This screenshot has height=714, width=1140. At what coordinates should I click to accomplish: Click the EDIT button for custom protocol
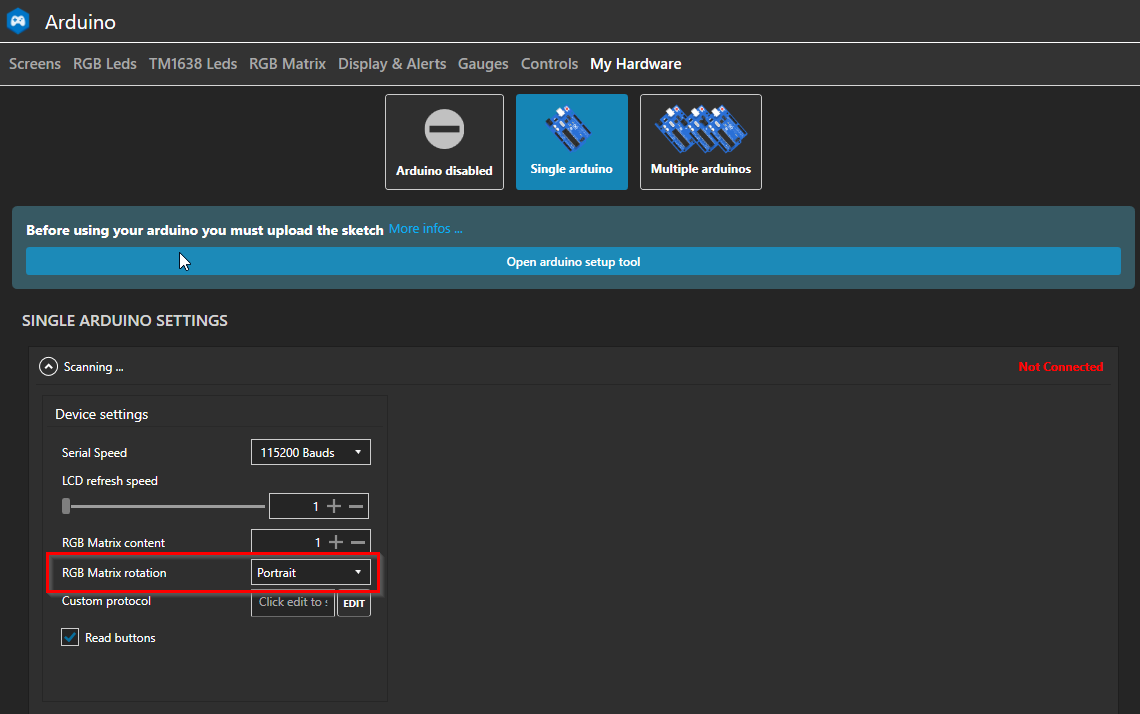pyautogui.click(x=354, y=603)
